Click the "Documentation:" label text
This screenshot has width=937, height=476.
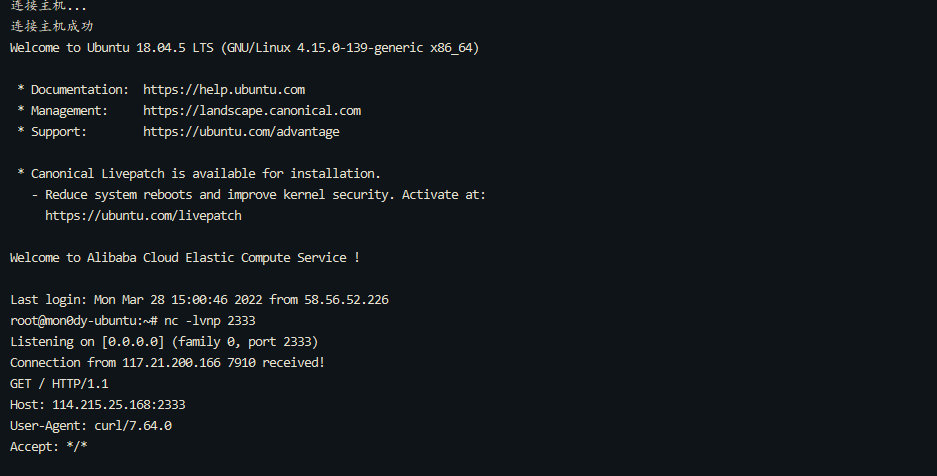[80, 90]
